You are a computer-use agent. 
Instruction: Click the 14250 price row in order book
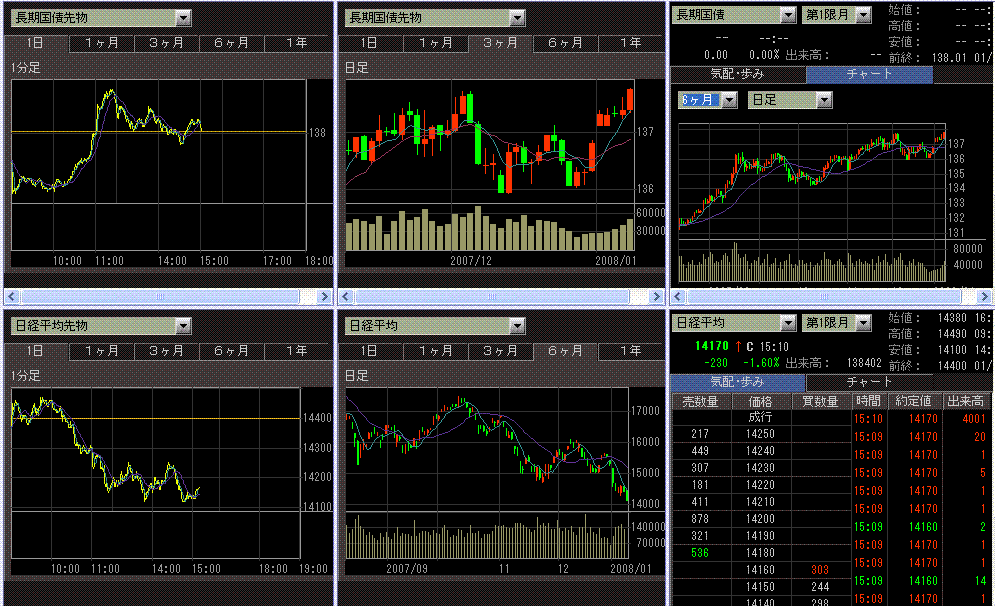click(x=760, y=434)
